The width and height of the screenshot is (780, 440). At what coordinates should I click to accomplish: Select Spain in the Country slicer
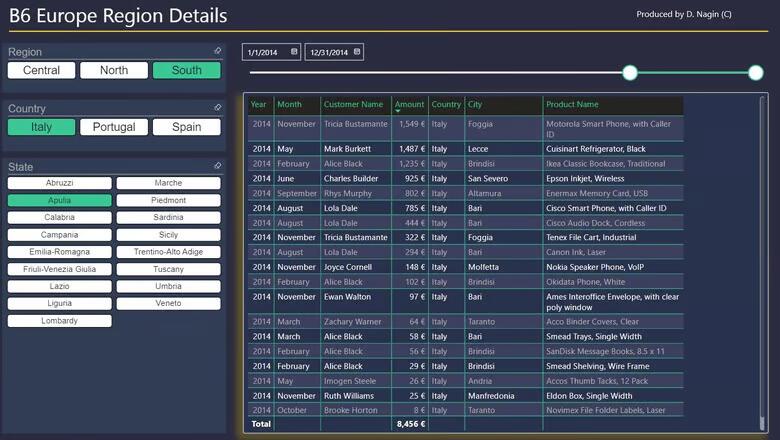pyautogui.click(x=186, y=127)
